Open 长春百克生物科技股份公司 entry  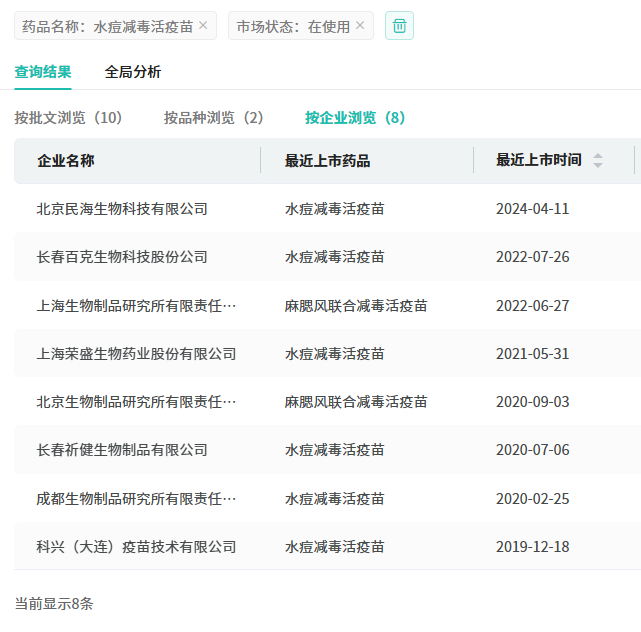point(122,257)
